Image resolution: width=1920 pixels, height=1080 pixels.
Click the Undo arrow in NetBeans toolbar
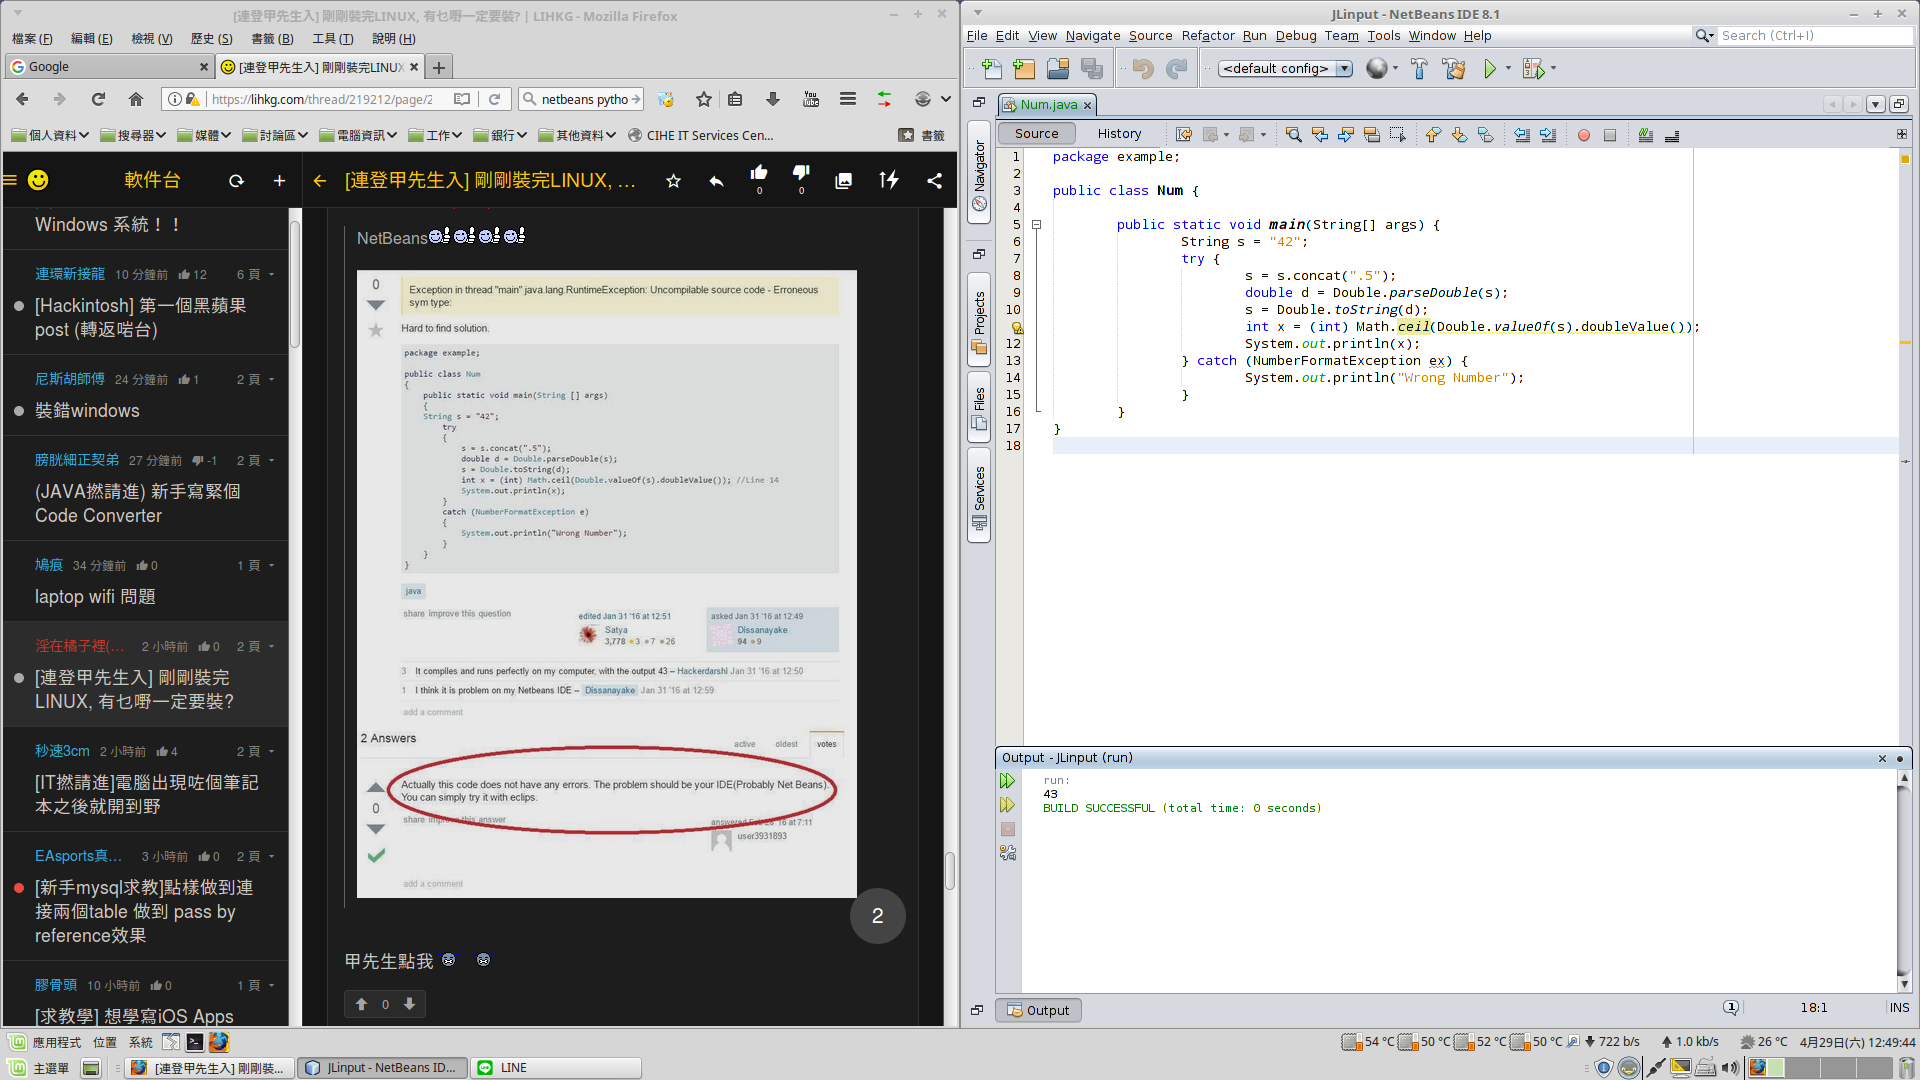click(1143, 69)
